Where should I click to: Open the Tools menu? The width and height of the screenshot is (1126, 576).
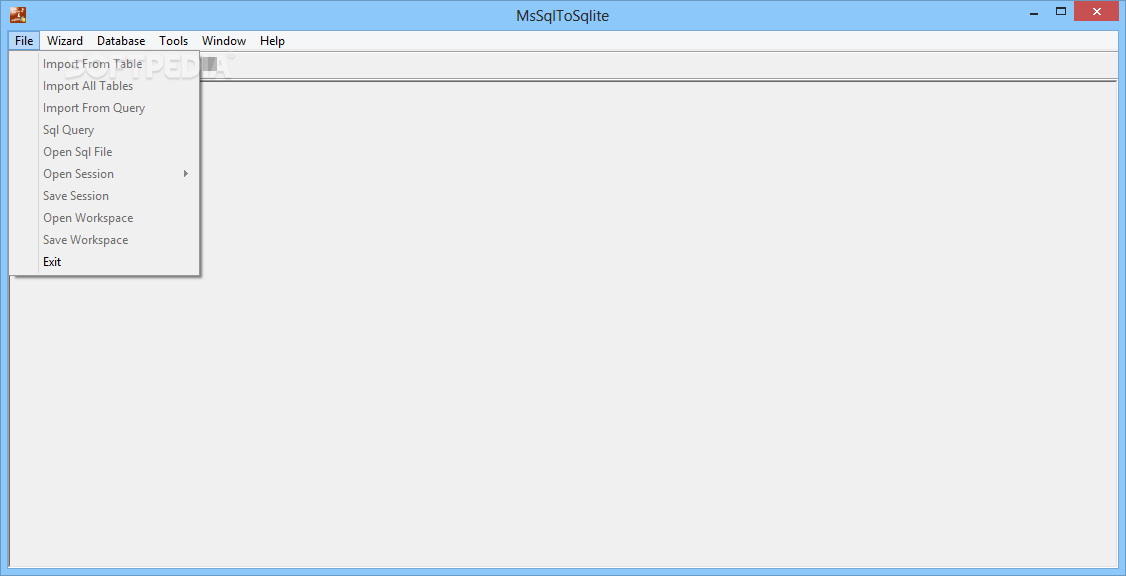pos(174,41)
